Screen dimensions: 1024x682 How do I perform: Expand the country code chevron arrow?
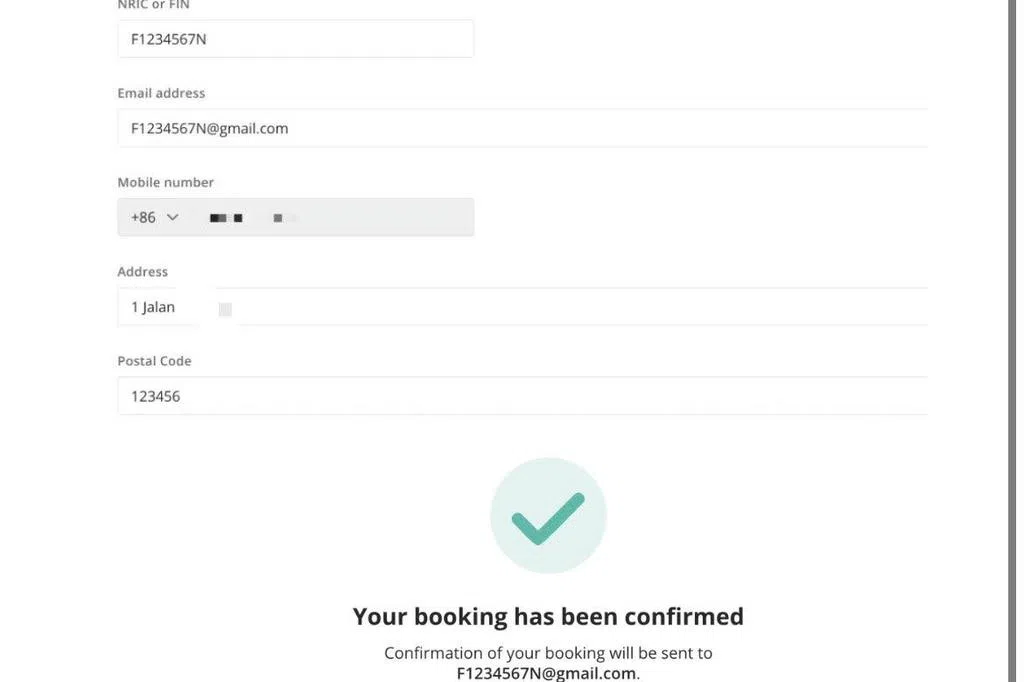click(x=172, y=217)
